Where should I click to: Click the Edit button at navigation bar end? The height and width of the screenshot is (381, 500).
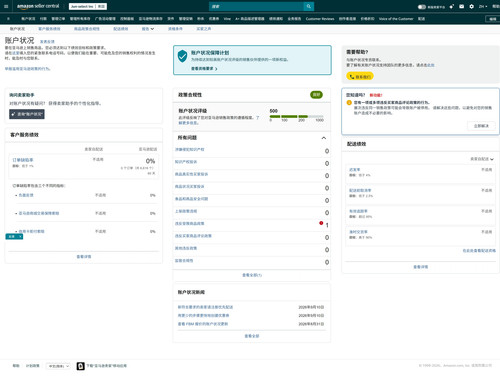tap(492, 19)
